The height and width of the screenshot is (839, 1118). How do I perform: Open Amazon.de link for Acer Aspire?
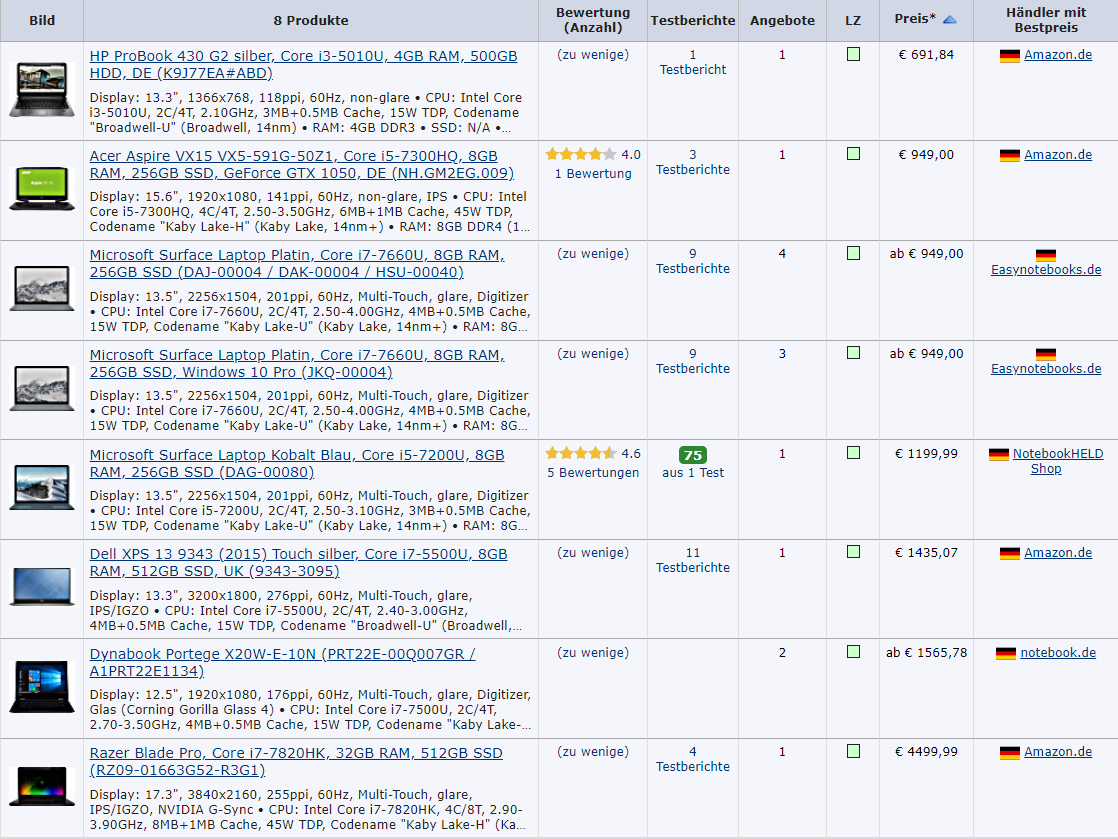pyautogui.click(x=1058, y=155)
